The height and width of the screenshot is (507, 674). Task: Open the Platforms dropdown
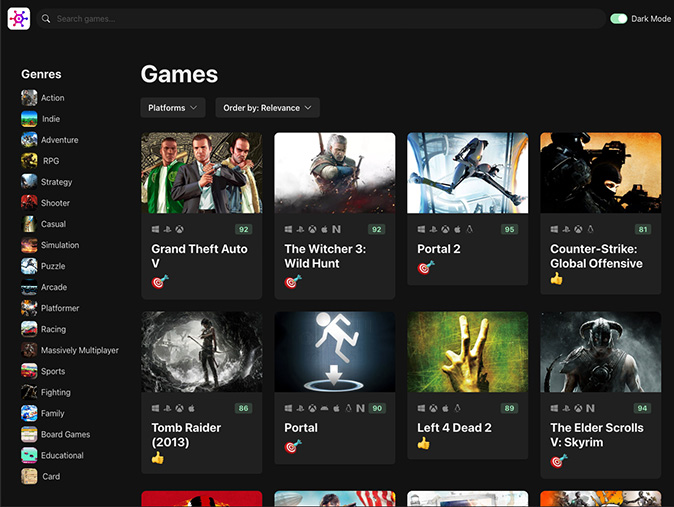[x=173, y=108]
